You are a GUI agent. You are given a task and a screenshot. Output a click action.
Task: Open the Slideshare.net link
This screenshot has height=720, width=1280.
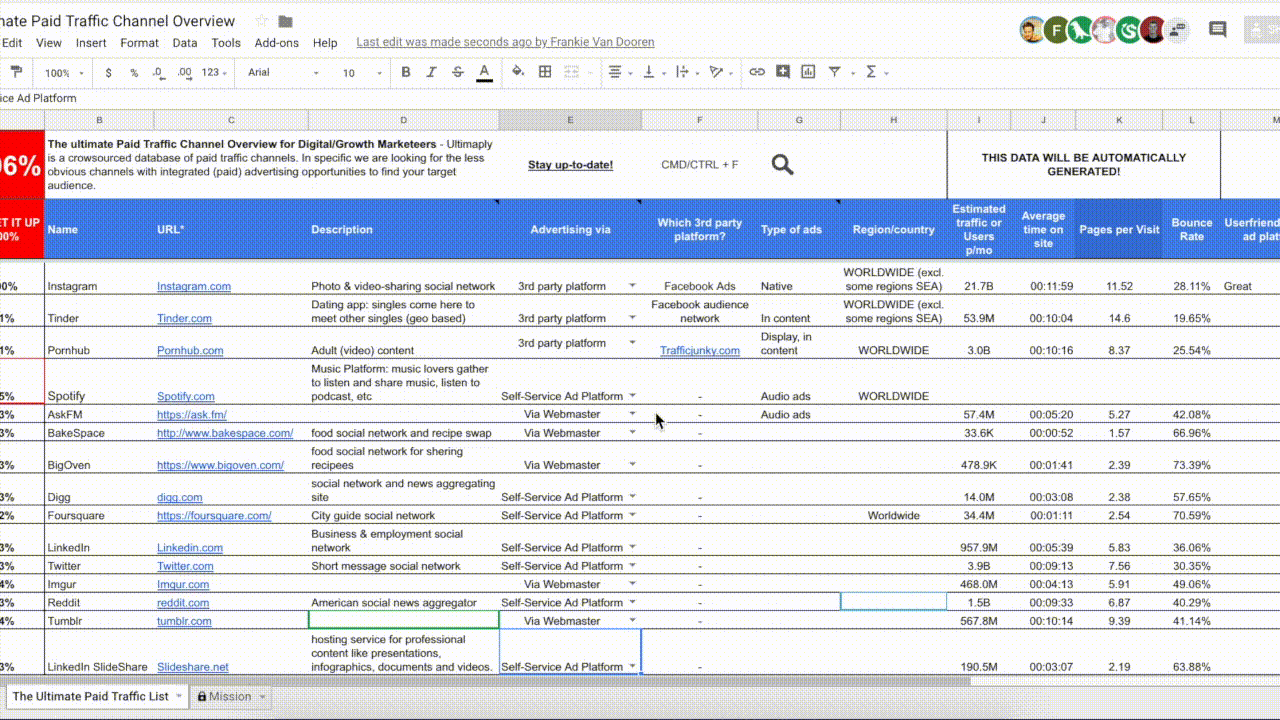click(x=193, y=667)
